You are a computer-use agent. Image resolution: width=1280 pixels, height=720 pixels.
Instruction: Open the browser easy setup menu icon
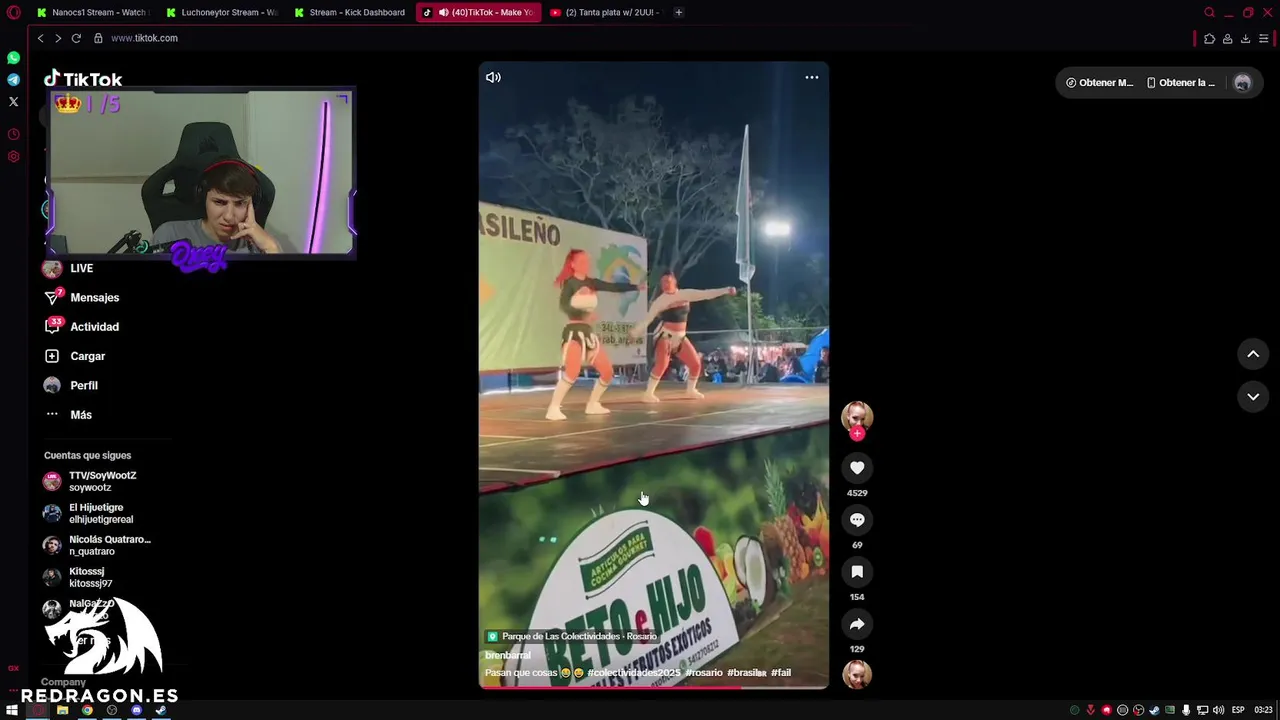(x=1264, y=38)
